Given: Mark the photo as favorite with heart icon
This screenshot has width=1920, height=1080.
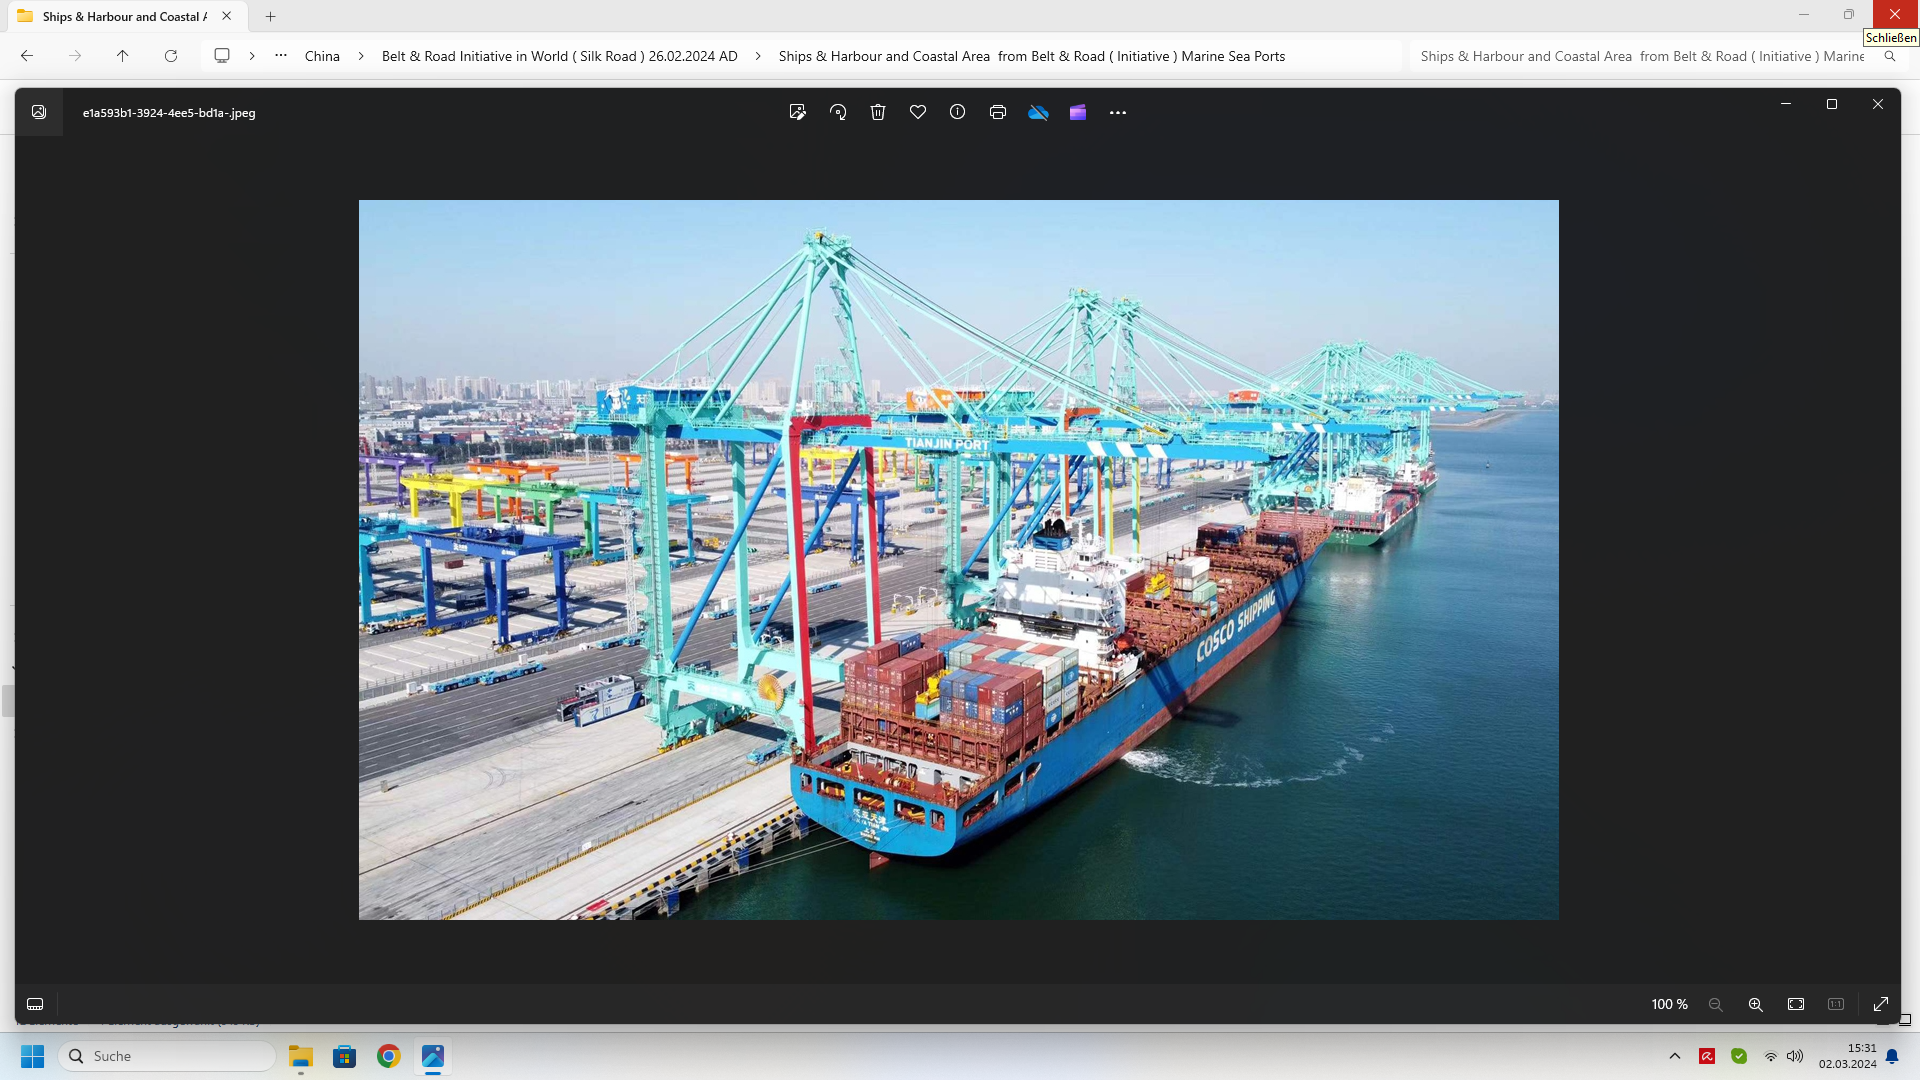Looking at the screenshot, I should click(918, 113).
